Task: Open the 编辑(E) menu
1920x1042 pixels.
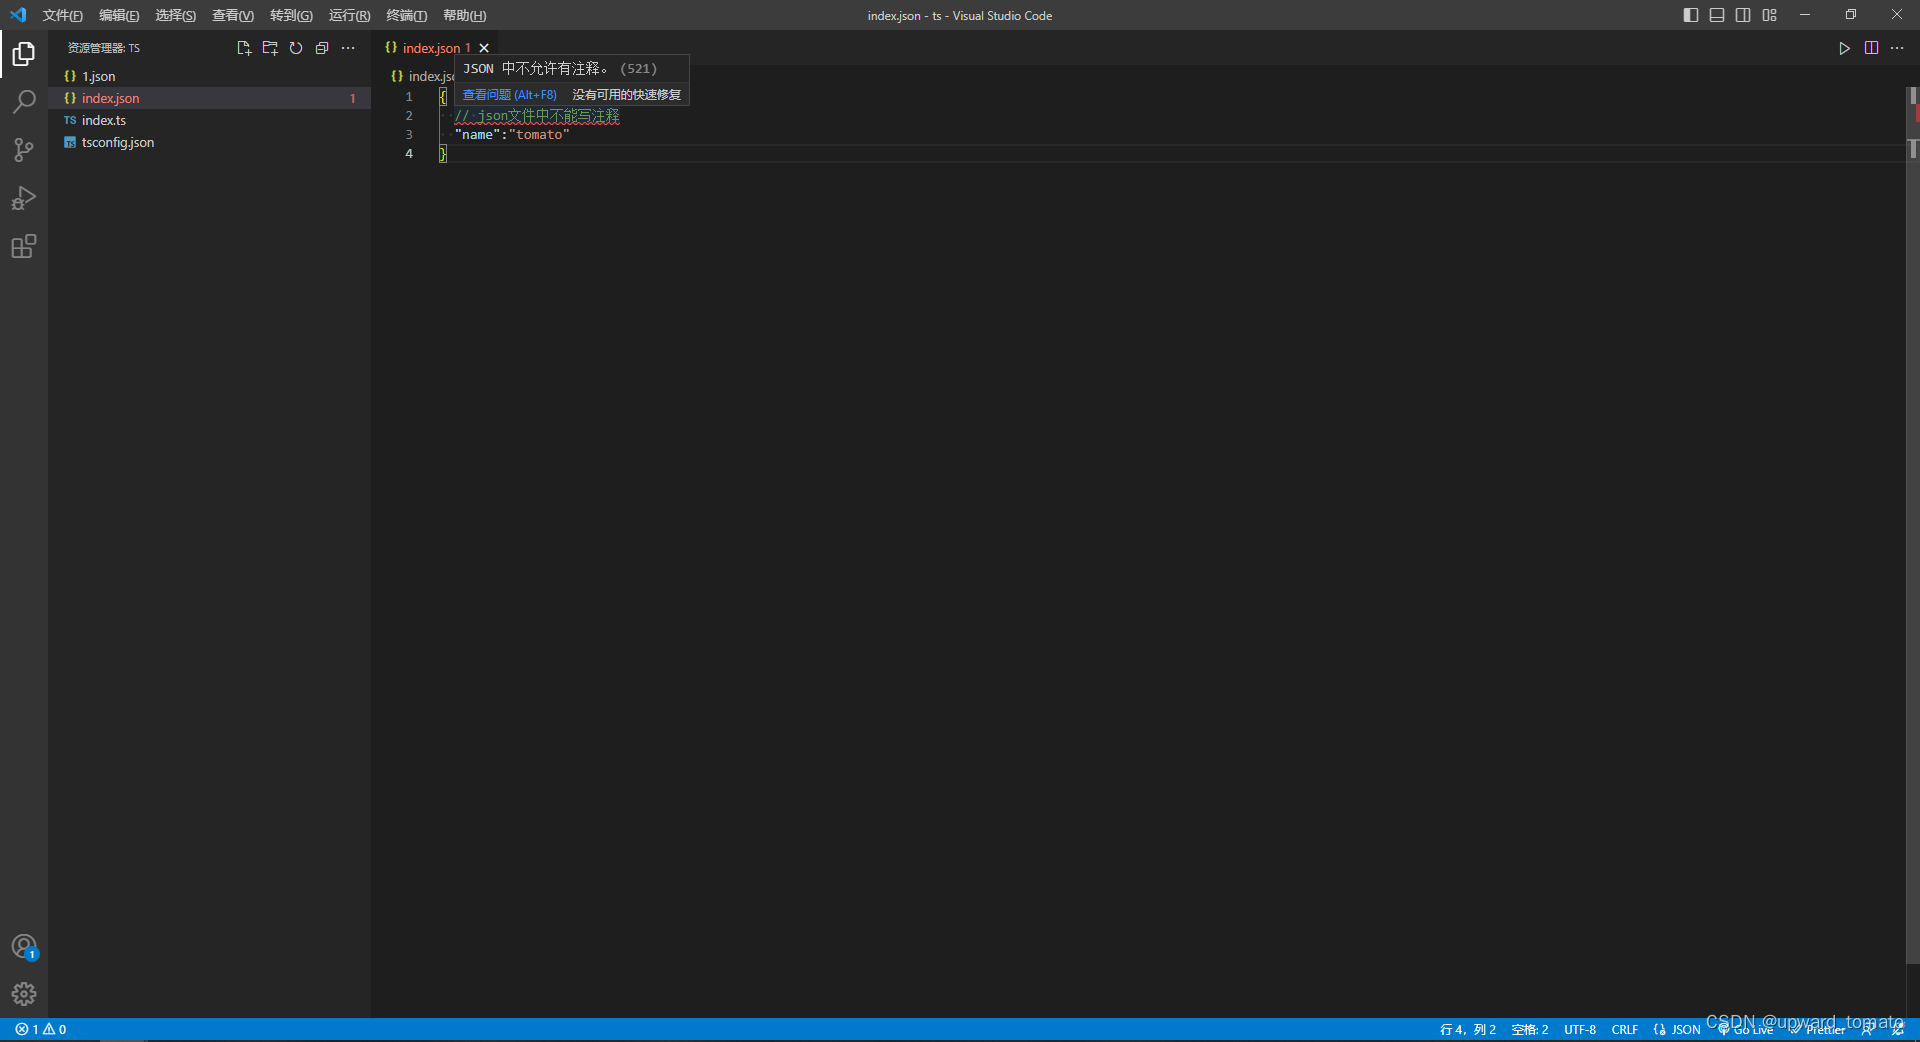Action: 119,15
